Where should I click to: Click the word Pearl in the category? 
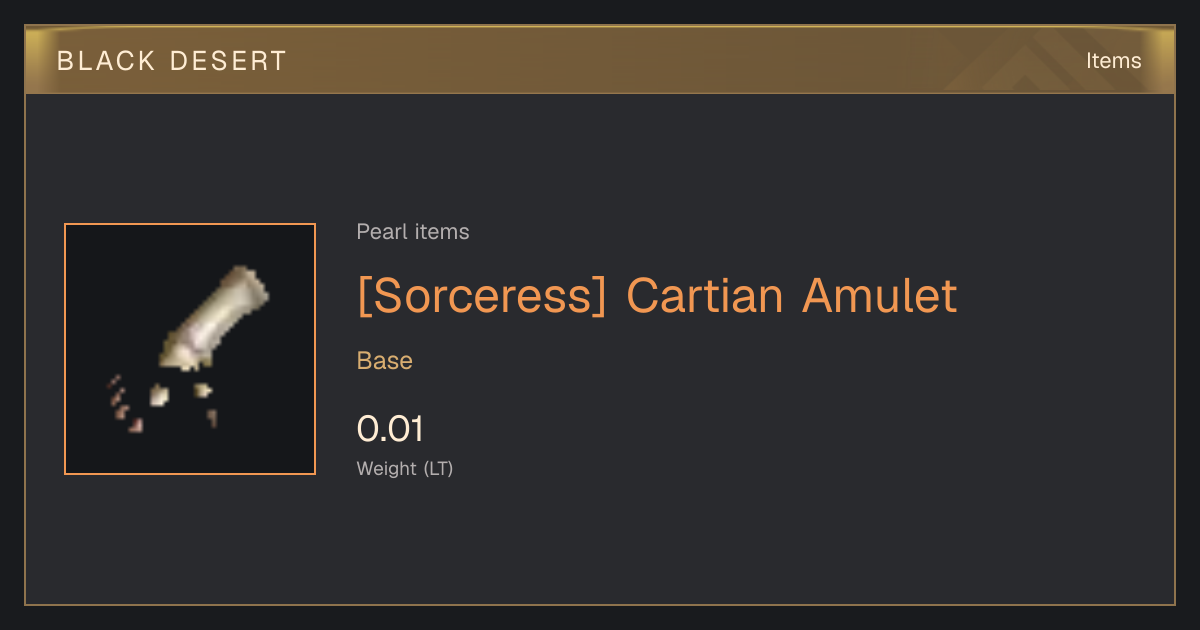(380, 232)
